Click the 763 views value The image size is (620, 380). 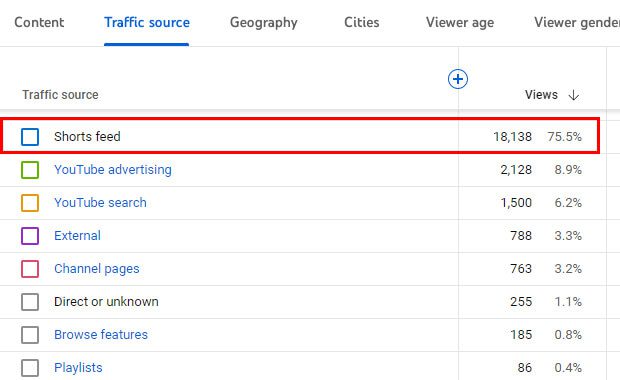(x=521, y=269)
